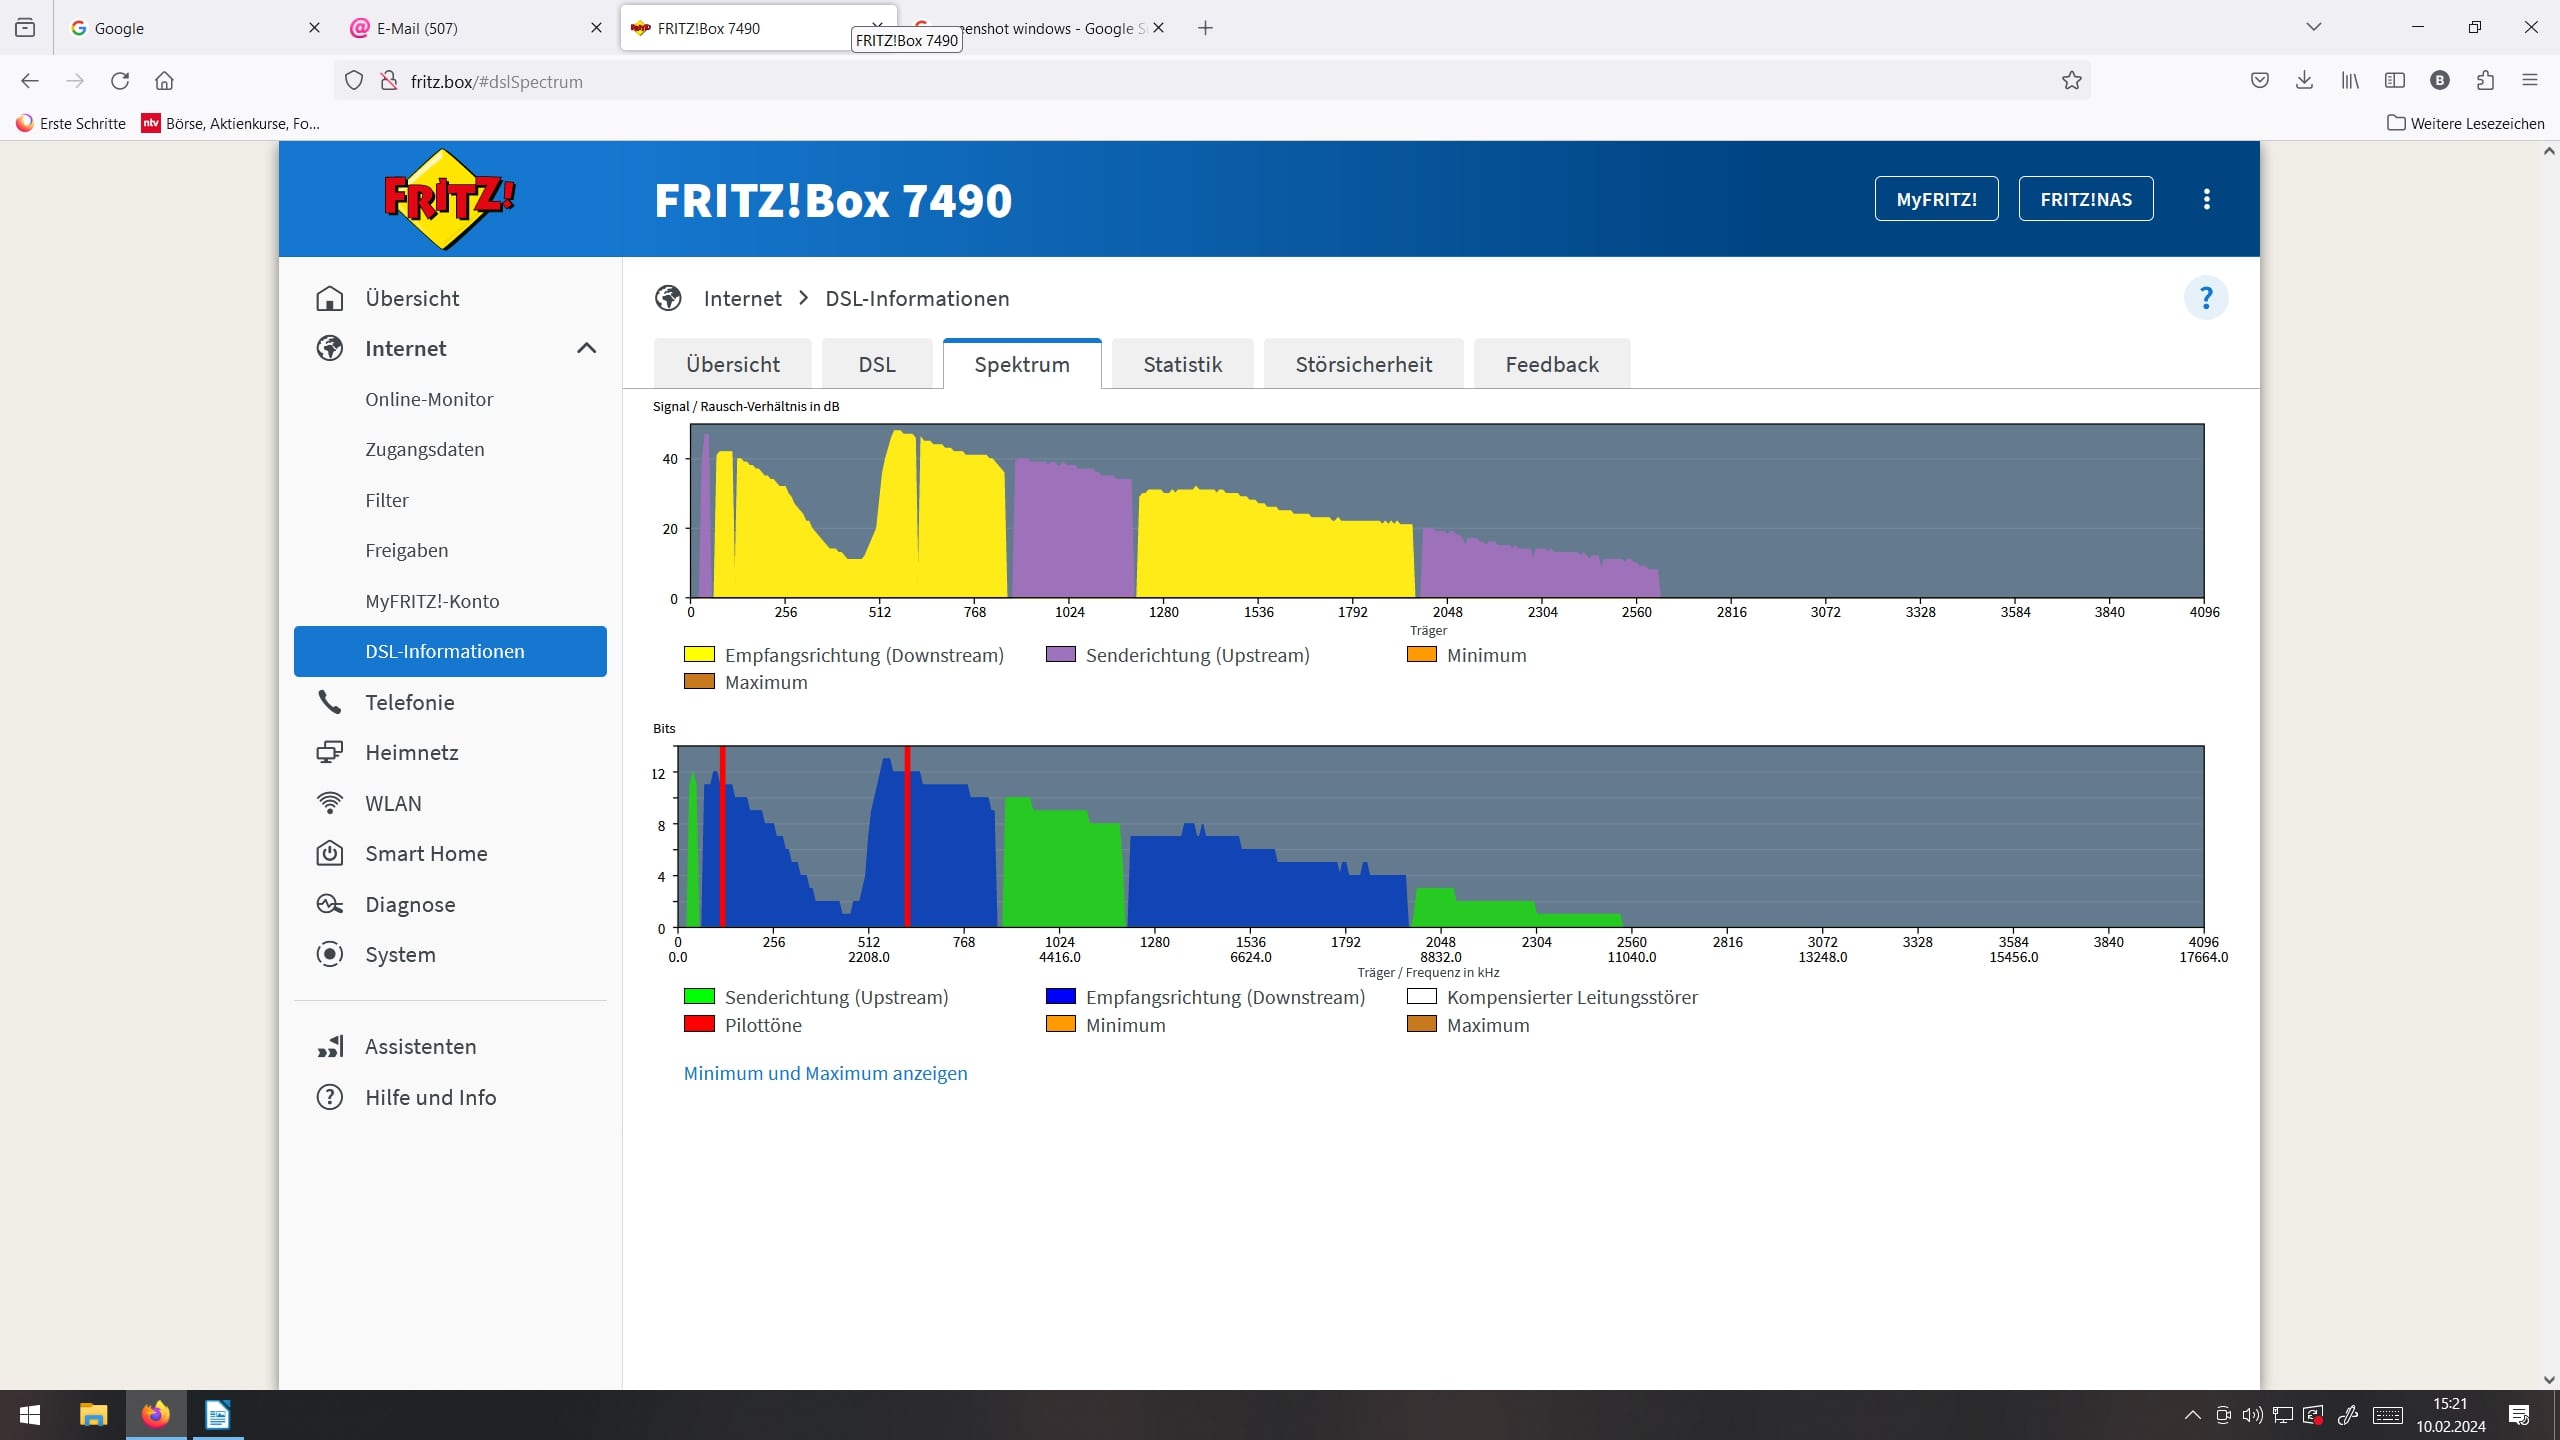The height and width of the screenshot is (1440, 2560).
Task: Click the red Pilottöne legend swatch
Action: coord(699,1024)
